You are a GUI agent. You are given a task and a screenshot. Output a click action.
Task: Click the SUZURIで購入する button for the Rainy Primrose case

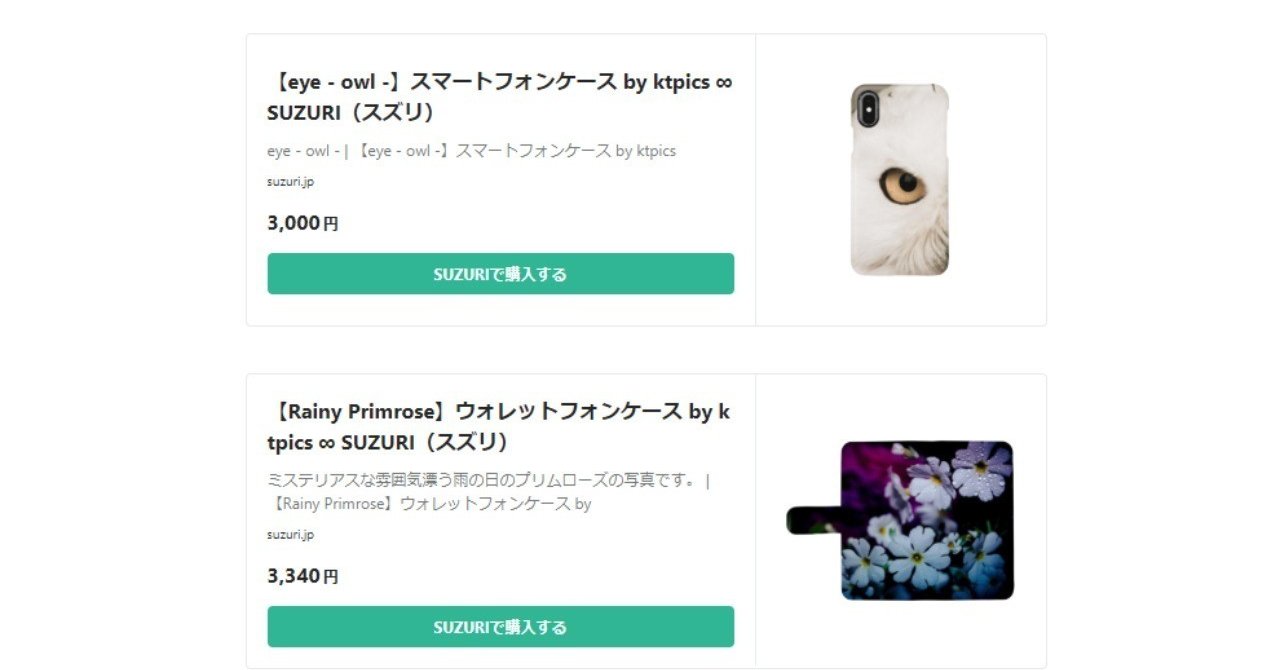[499, 626]
